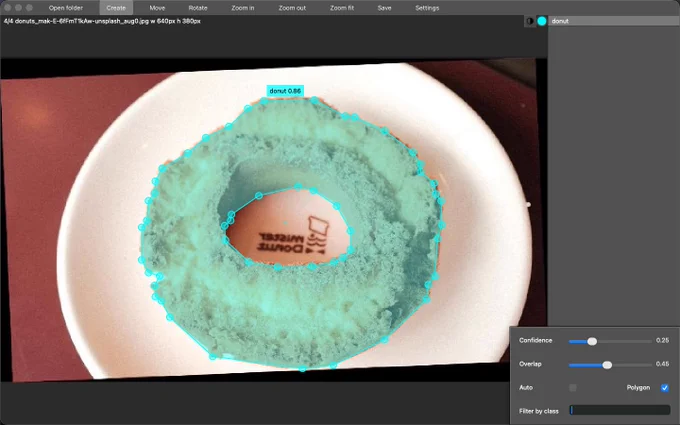Enable the Auto checkbox
Screen dimensions: 680x425
click(x=573, y=388)
